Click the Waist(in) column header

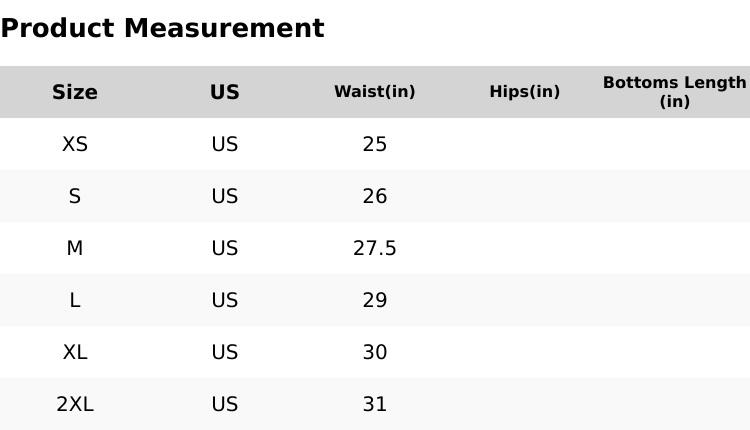375,92
